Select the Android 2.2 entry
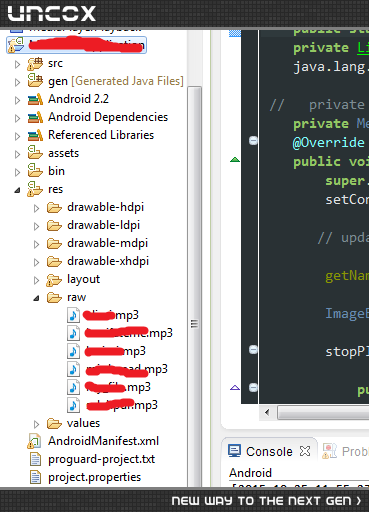Screen dimensions: 369x512 (x=78, y=99)
